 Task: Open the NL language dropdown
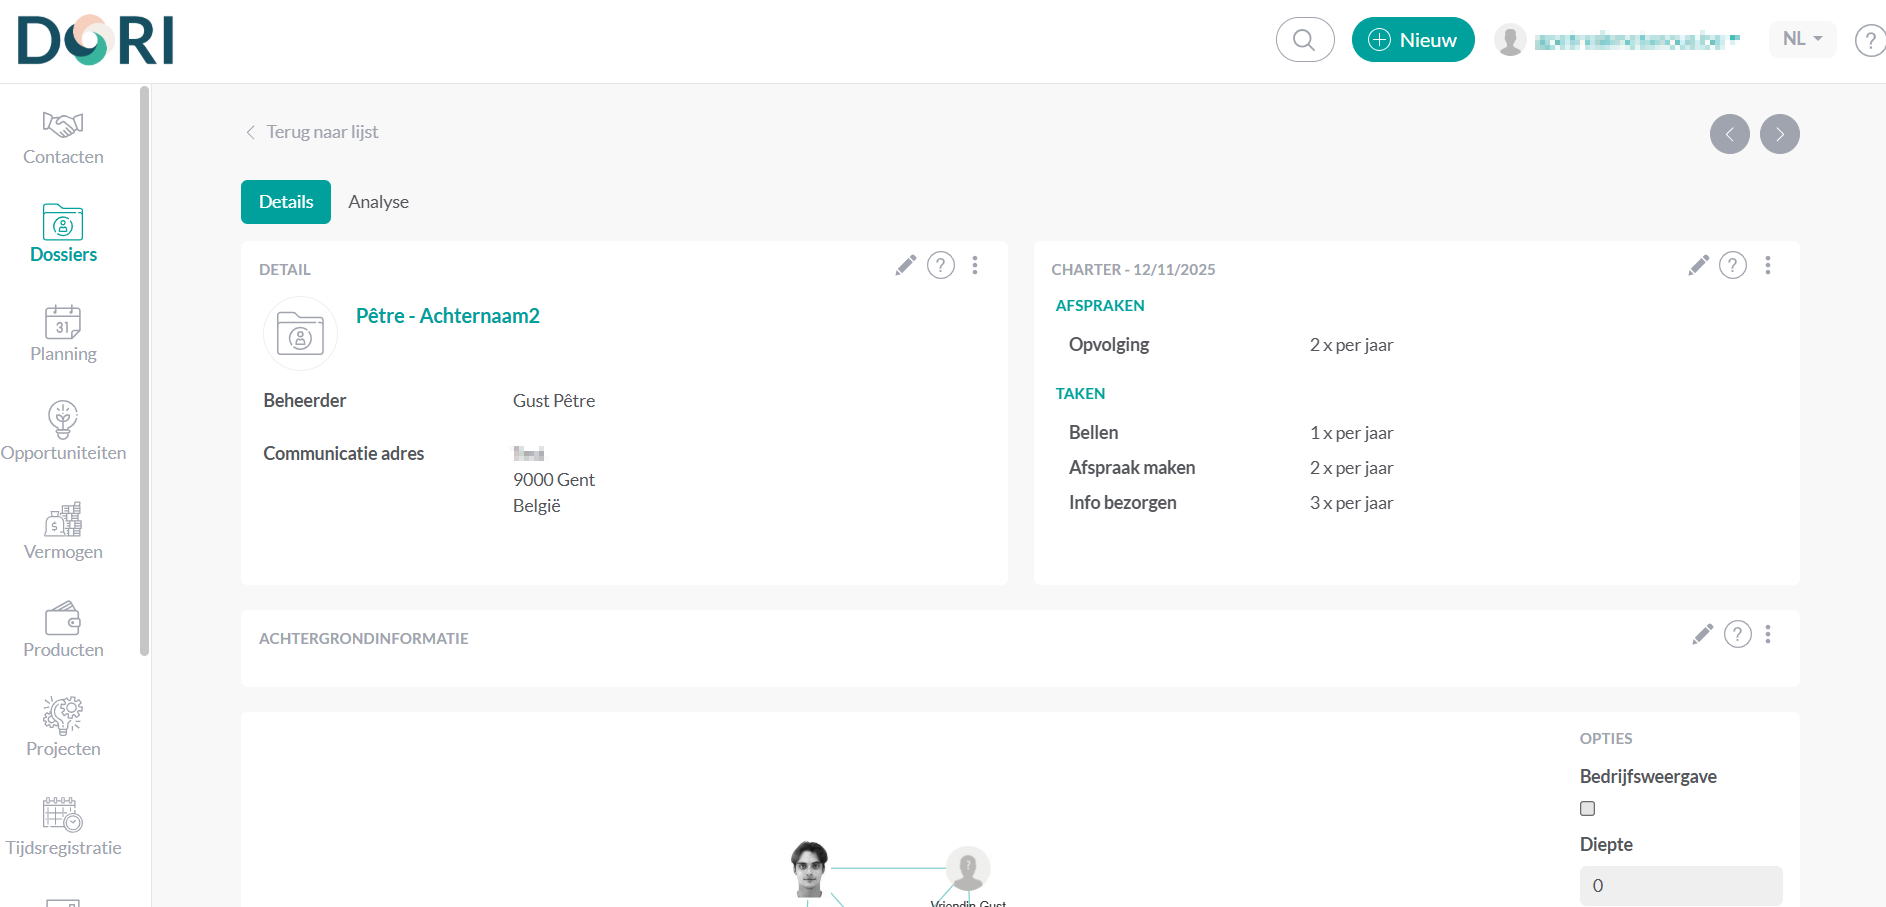(x=1802, y=39)
